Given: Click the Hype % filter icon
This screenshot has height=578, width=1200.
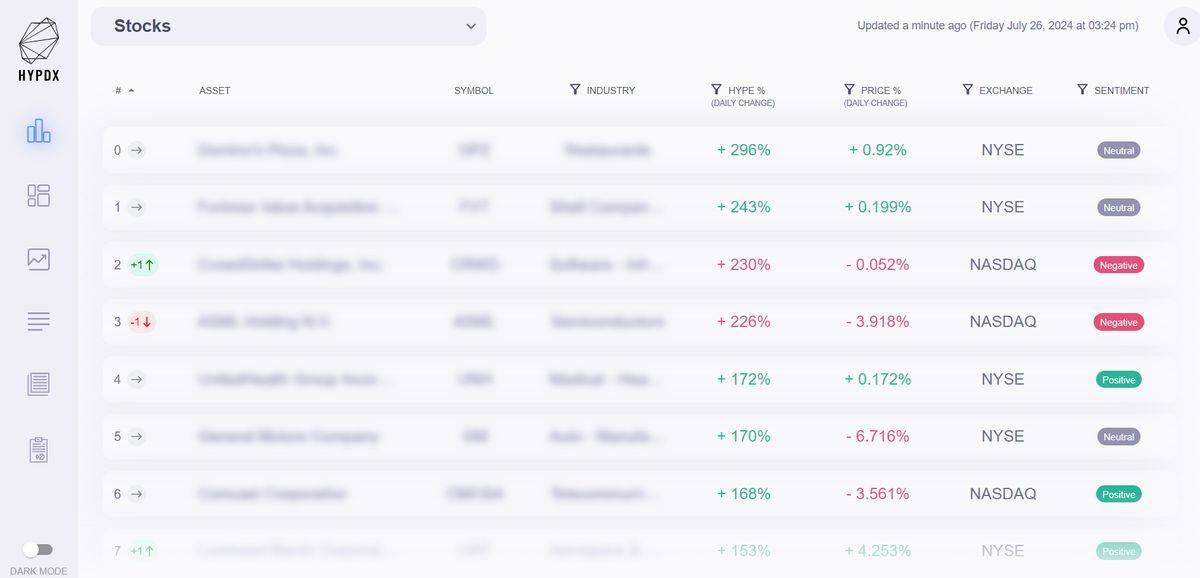Looking at the screenshot, I should 716,90.
